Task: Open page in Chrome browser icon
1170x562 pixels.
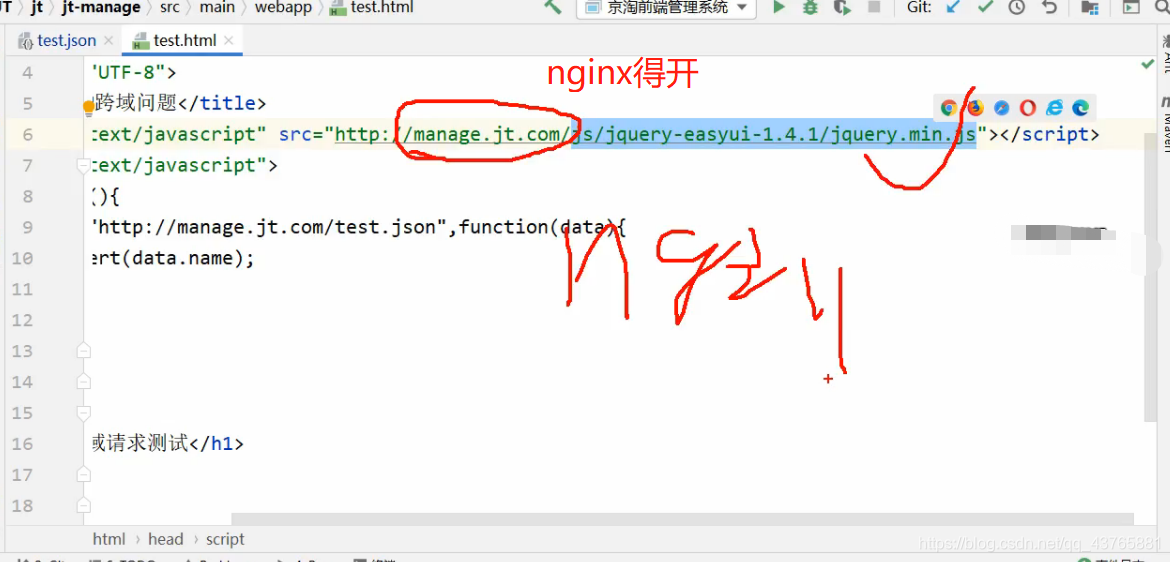Action: [x=948, y=107]
